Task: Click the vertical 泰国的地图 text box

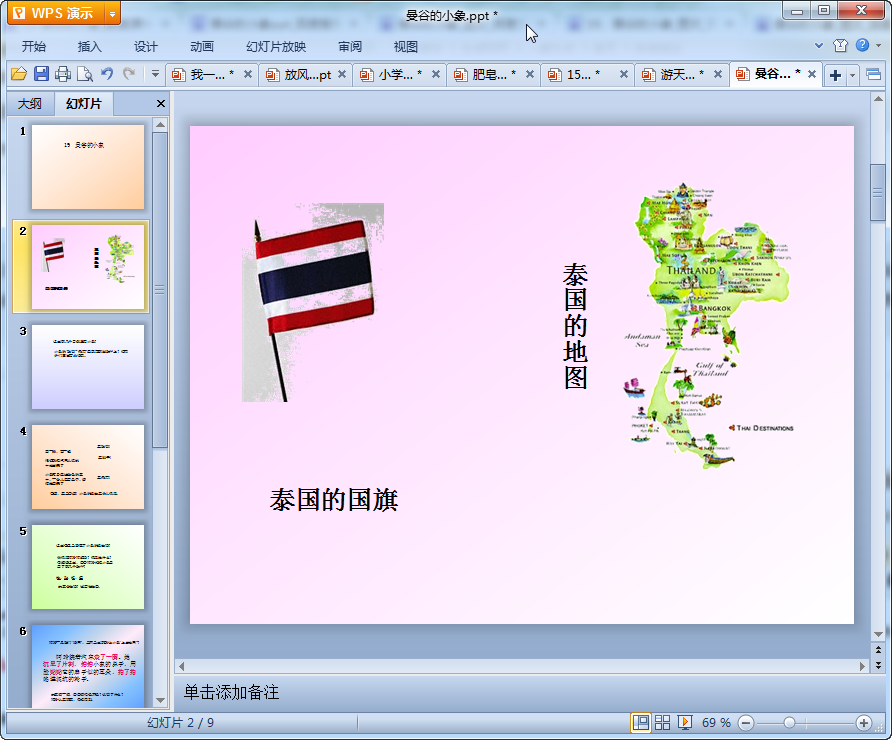Action: (x=575, y=326)
